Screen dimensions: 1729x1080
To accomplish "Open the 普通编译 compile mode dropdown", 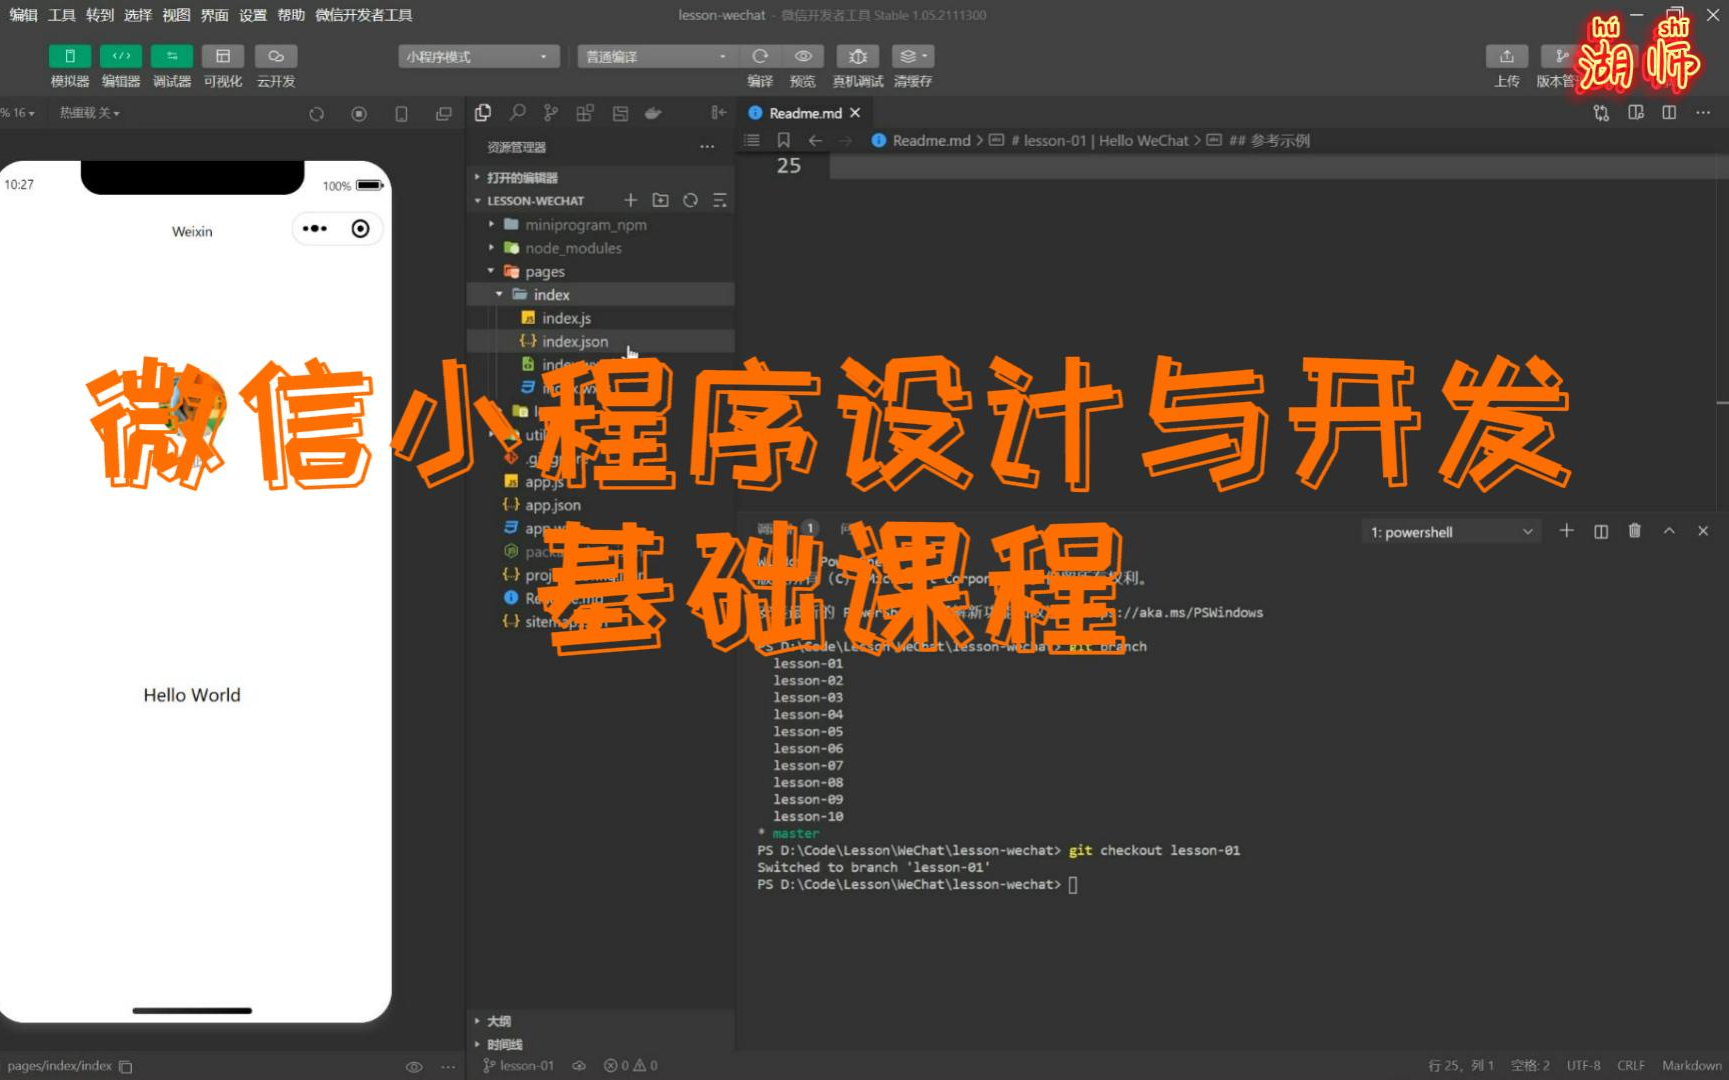I will (655, 56).
